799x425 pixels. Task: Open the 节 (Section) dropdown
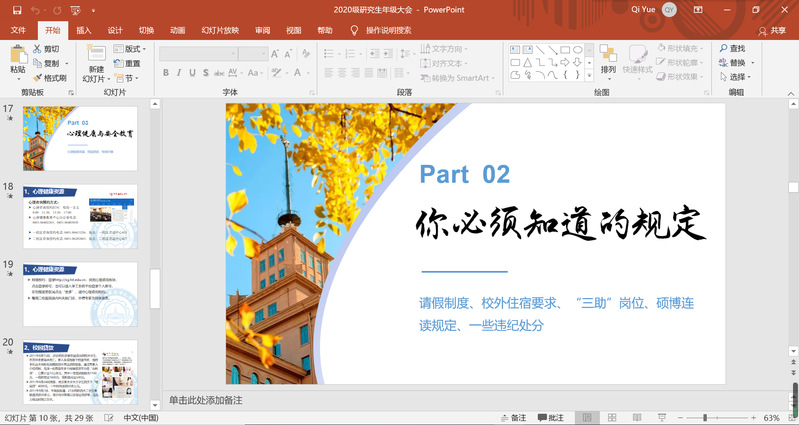126,78
